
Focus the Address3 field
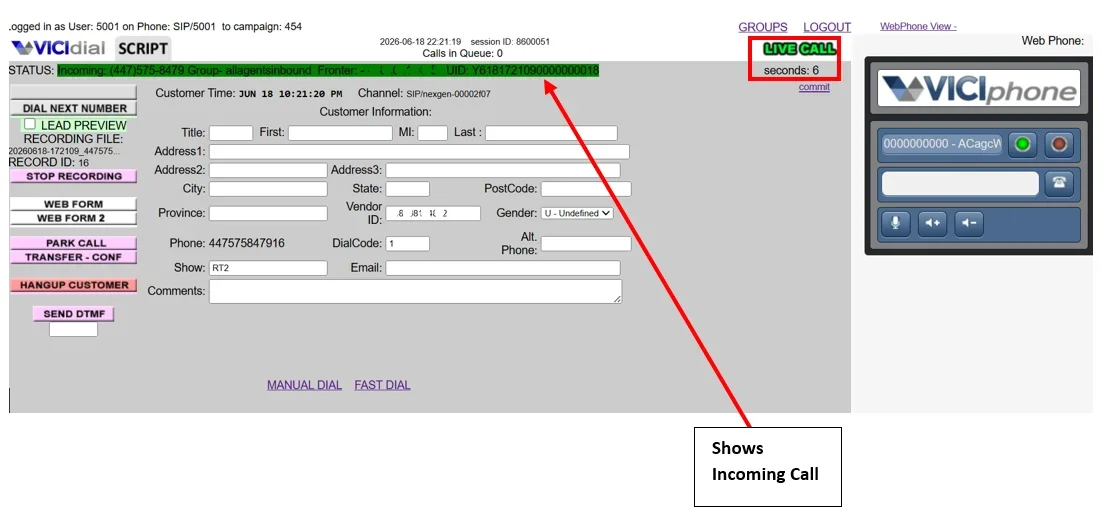click(503, 170)
